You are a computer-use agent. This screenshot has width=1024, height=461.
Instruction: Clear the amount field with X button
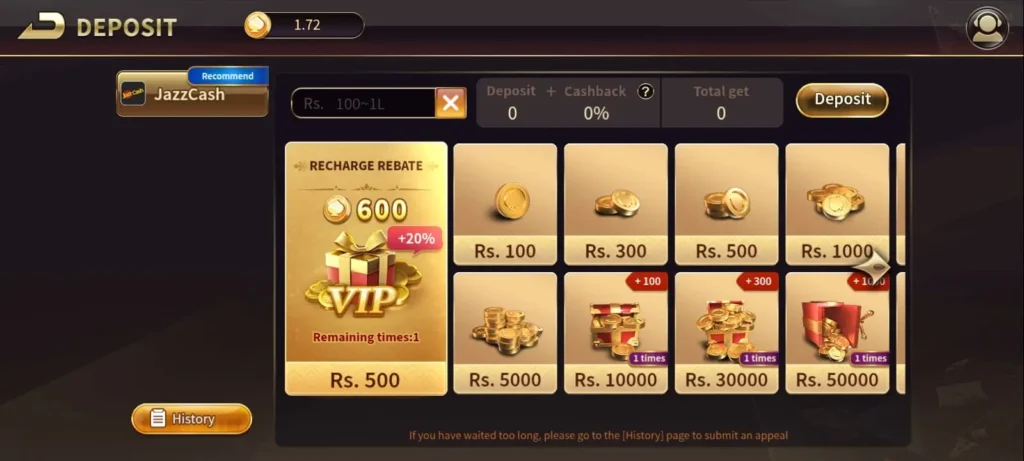coord(451,103)
